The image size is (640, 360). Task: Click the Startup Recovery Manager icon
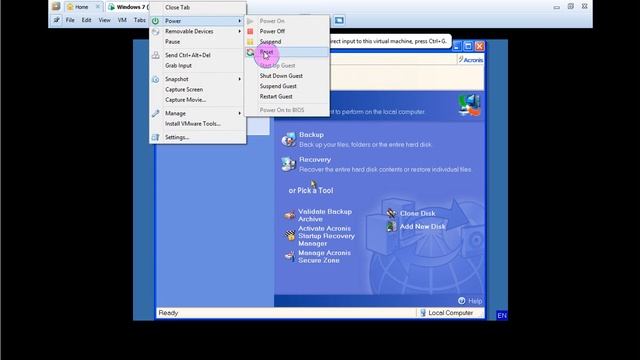290,235
